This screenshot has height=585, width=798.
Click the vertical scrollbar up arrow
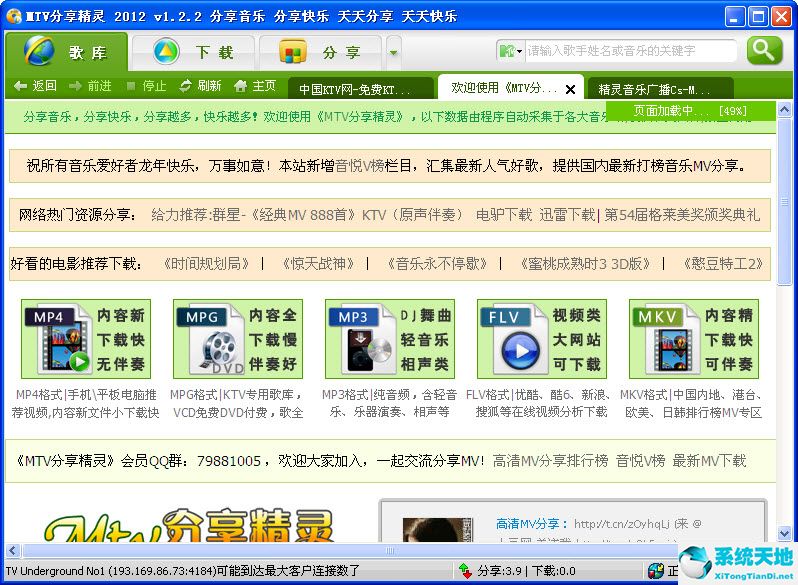coord(784,109)
